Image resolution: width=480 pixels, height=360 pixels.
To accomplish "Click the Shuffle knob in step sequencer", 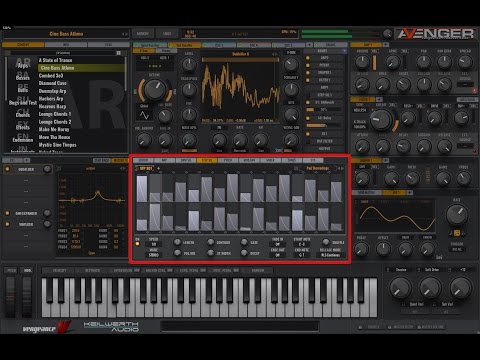I will click(x=326, y=242).
